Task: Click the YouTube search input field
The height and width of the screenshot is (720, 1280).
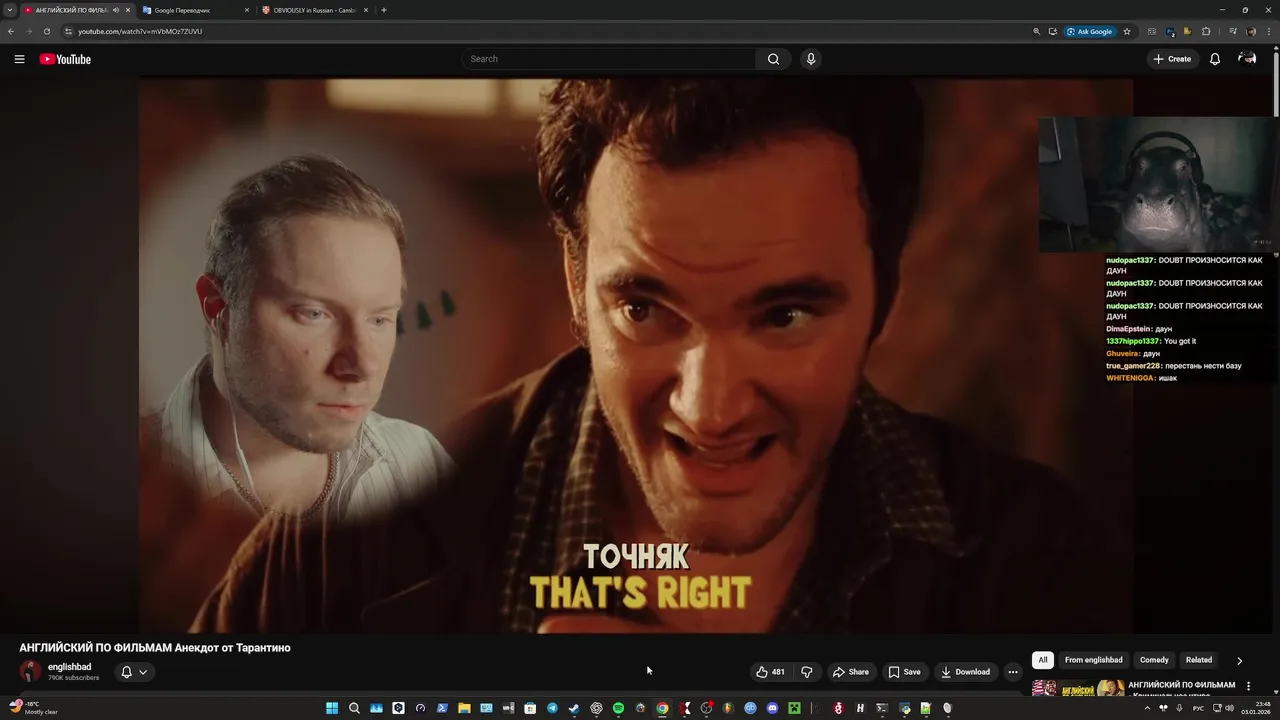Action: (610, 59)
